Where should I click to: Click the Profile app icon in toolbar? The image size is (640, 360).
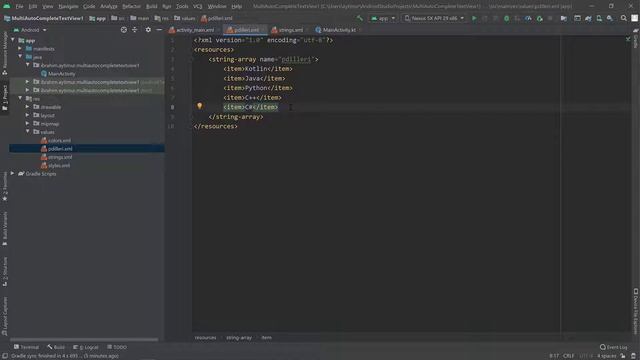tap(528, 18)
